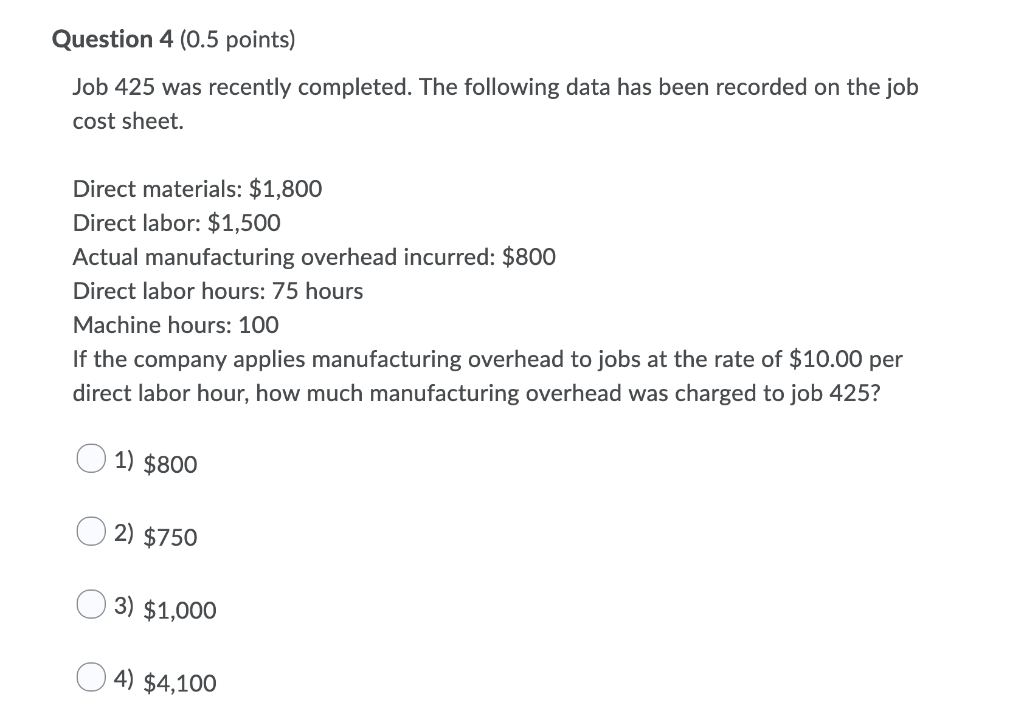Click the Machine hours 100 text
The width and height of the screenshot is (1024, 711).
coord(175,325)
